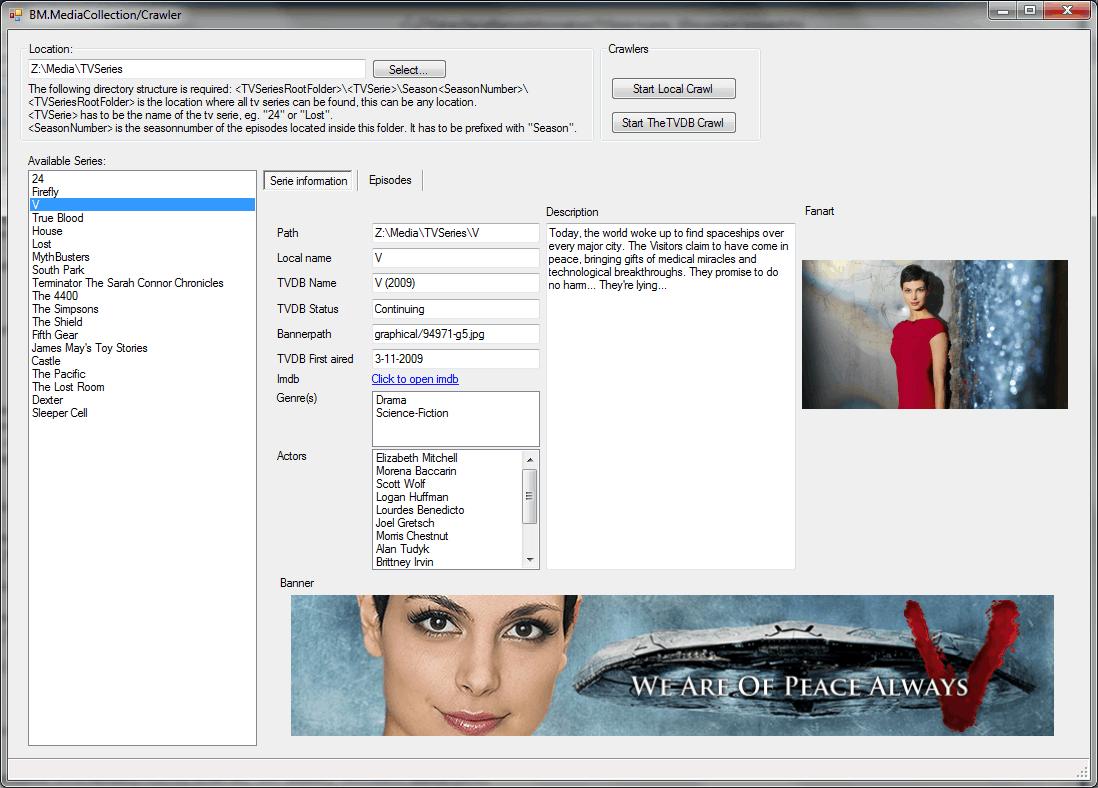Click the Description text box
This screenshot has width=1098, height=788.
[x=670, y=396]
